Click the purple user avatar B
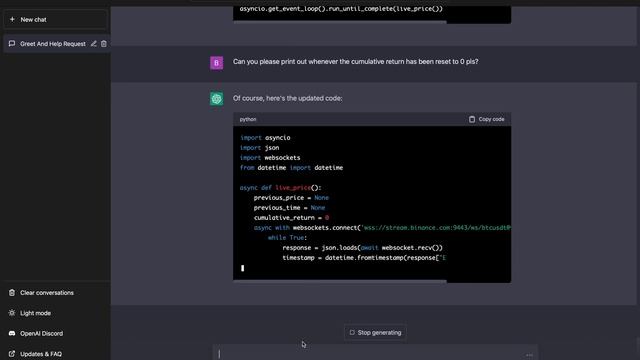640x360 pixels. coord(217,63)
